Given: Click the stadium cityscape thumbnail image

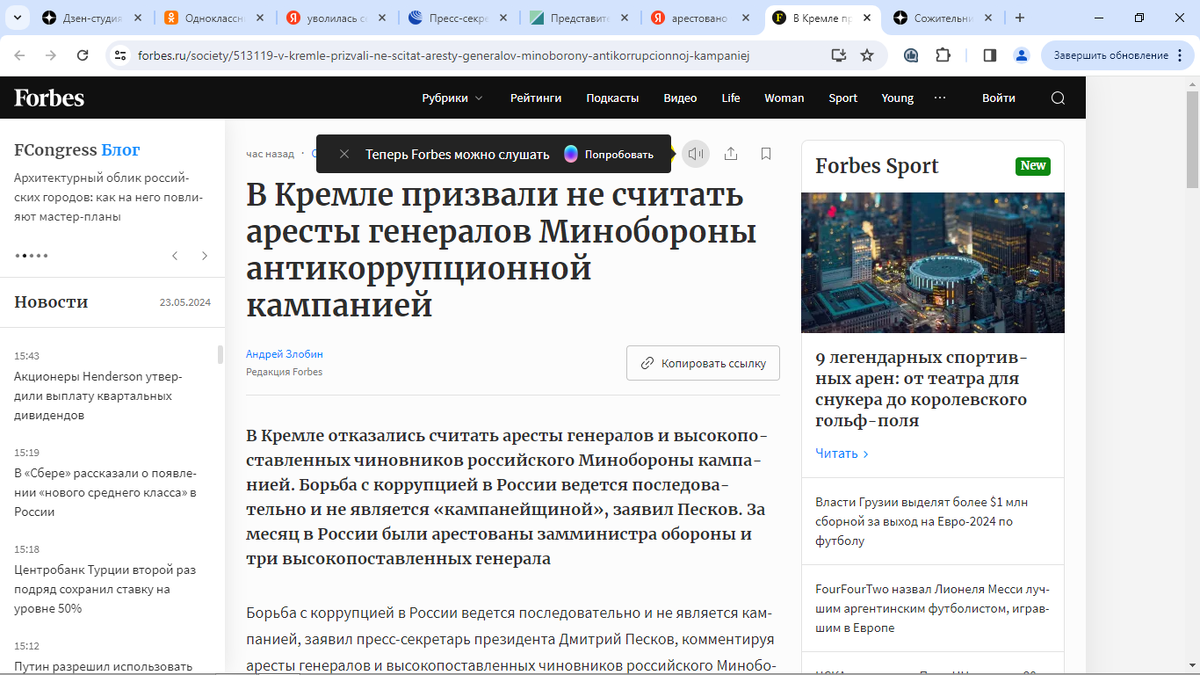Looking at the screenshot, I should 932,262.
